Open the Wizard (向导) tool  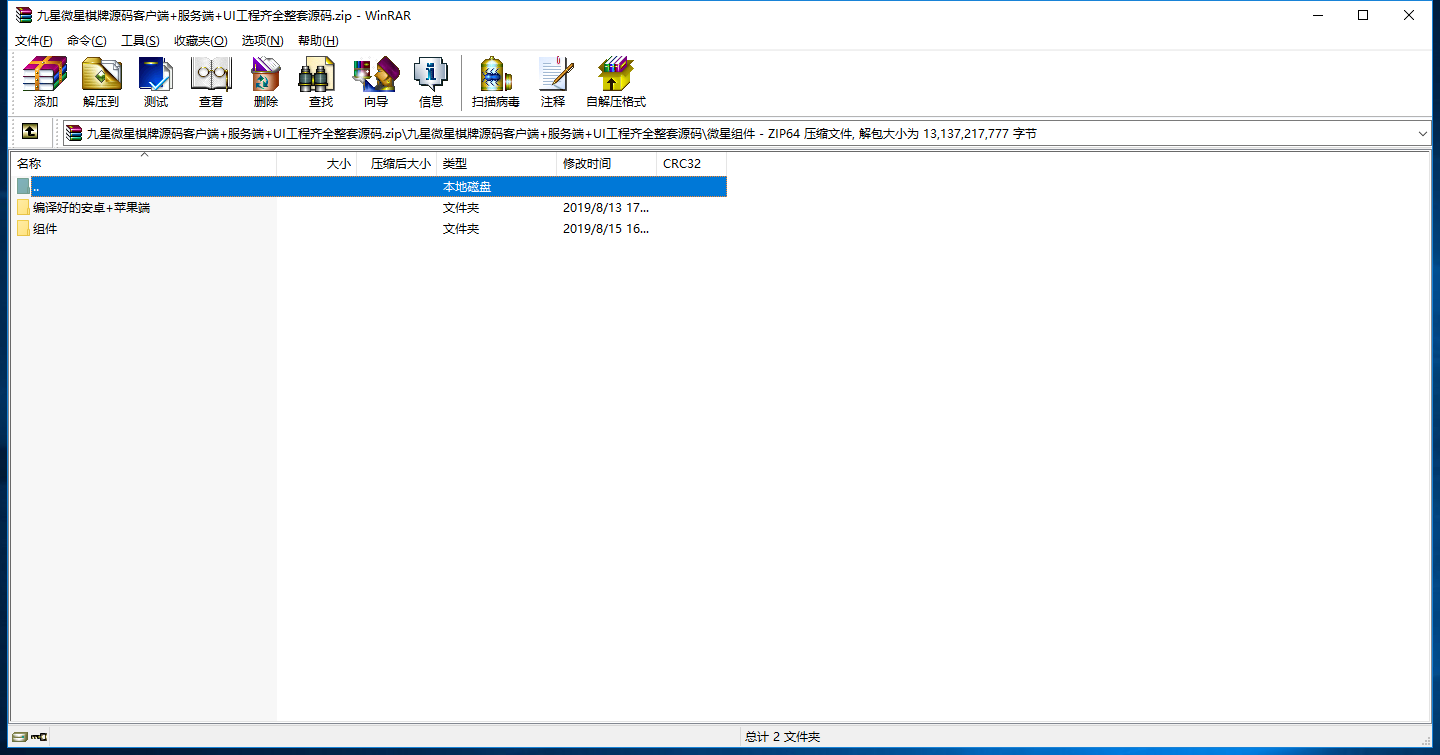point(376,82)
